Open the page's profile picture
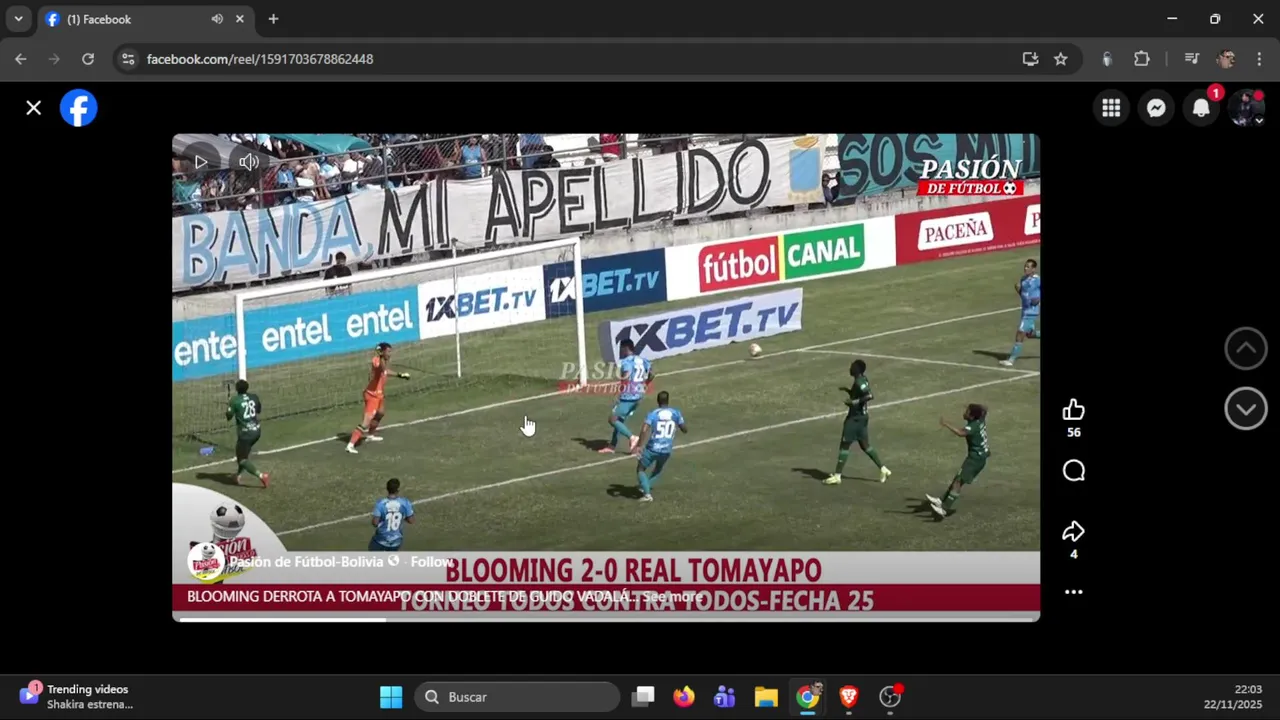Image resolution: width=1280 pixels, height=720 pixels. (x=206, y=562)
